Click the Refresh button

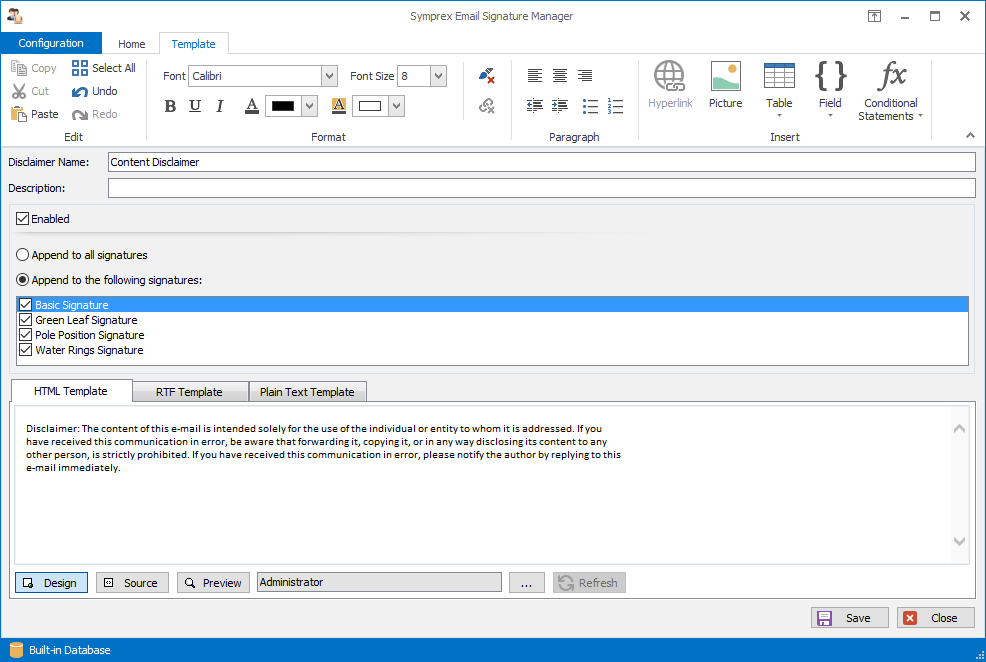589,583
